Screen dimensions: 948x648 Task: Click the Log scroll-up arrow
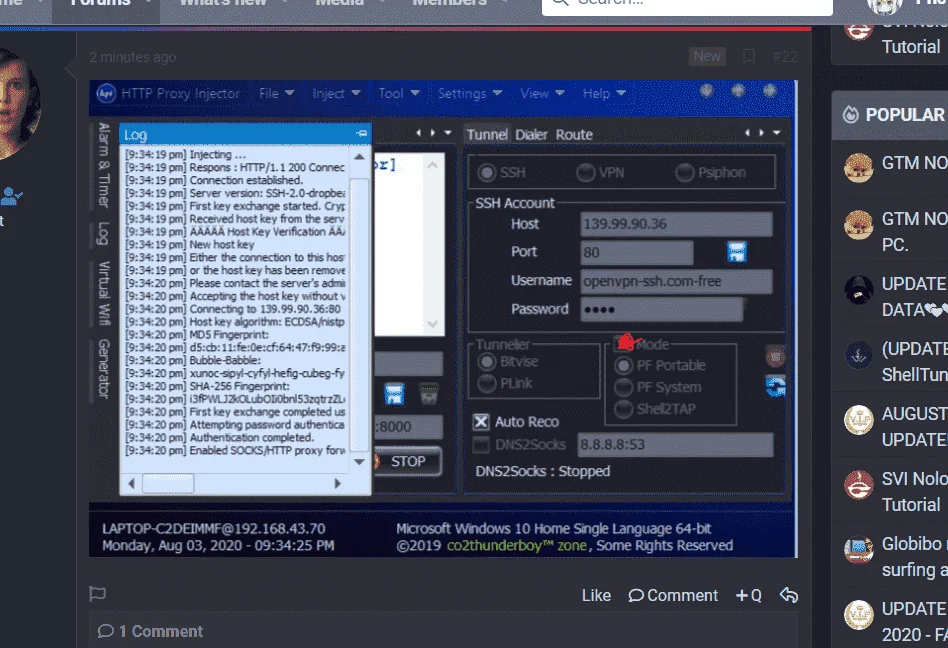coord(359,157)
